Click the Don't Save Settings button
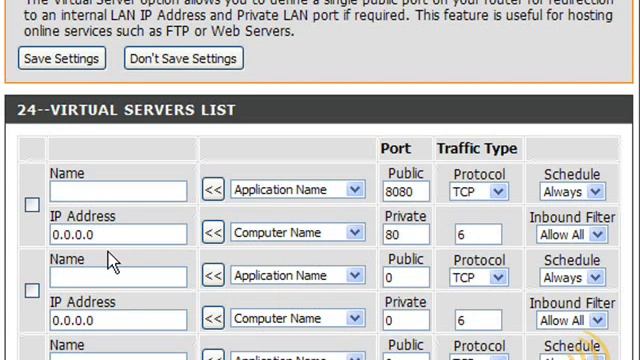Viewport: 640px width, 360px height. pyautogui.click(x=184, y=58)
